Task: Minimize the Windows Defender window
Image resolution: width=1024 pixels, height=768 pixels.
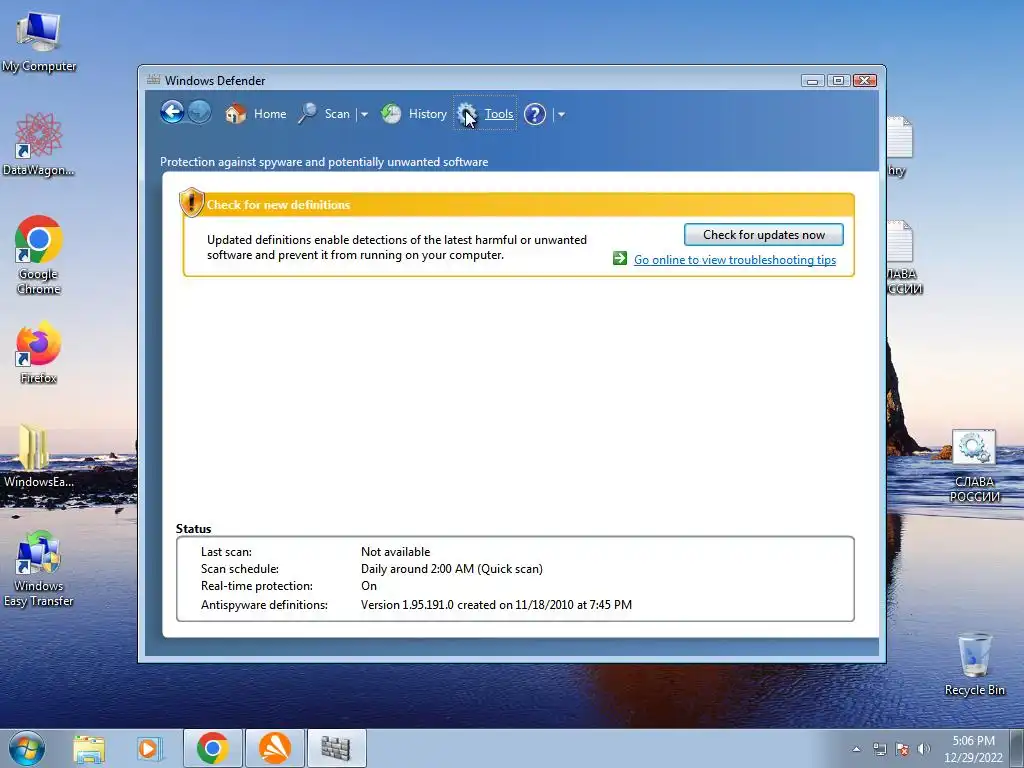Action: [812, 80]
